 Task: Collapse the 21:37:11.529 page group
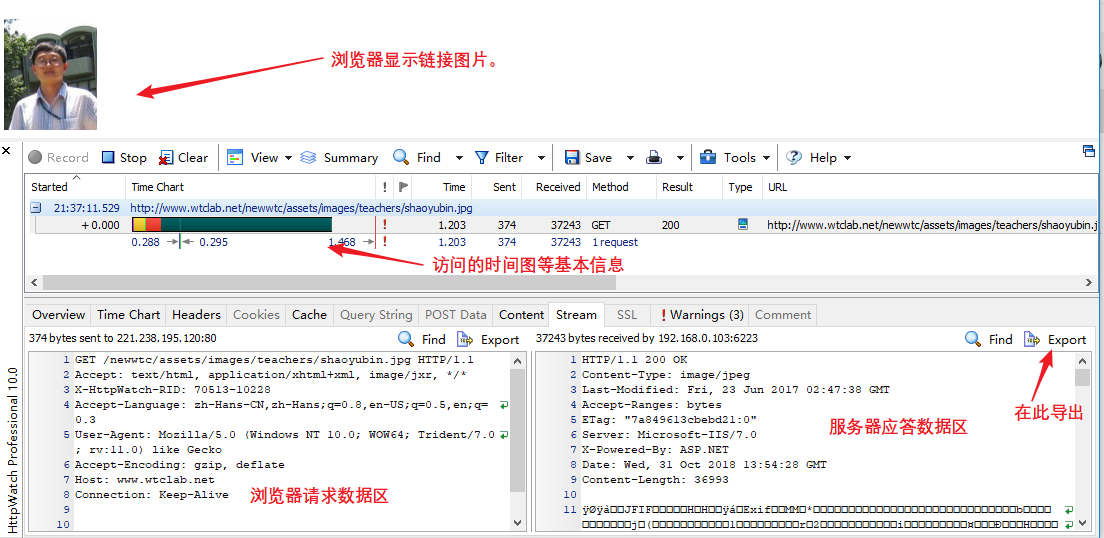(x=34, y=208)
